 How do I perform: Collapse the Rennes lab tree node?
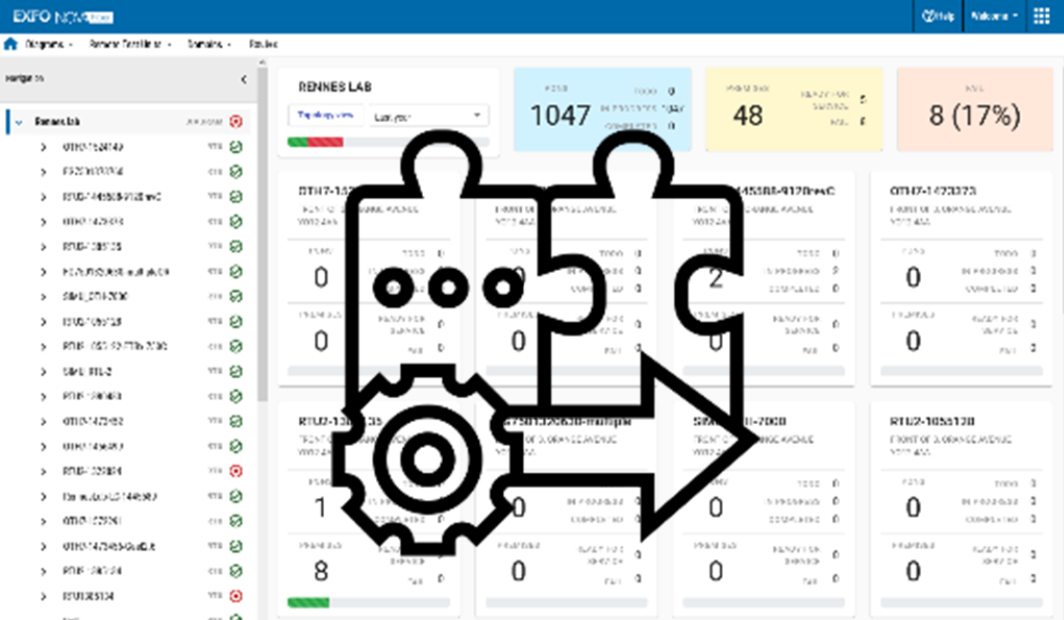click(19, 122)
